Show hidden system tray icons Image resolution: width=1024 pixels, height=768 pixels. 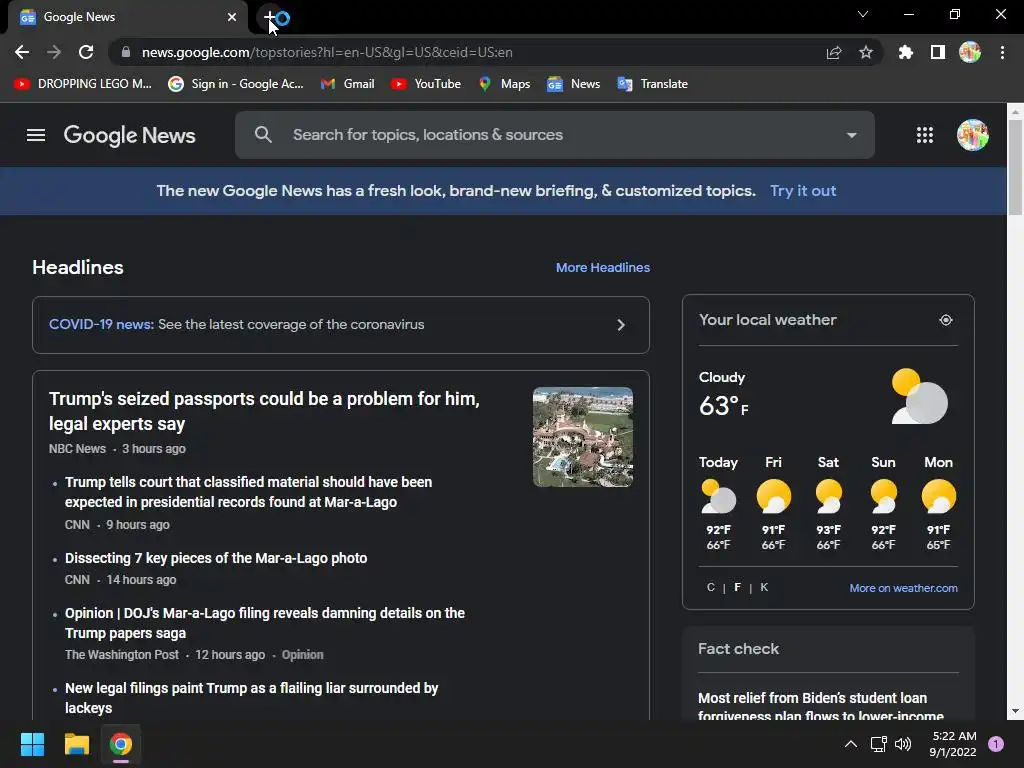click(x=851, y=744)
